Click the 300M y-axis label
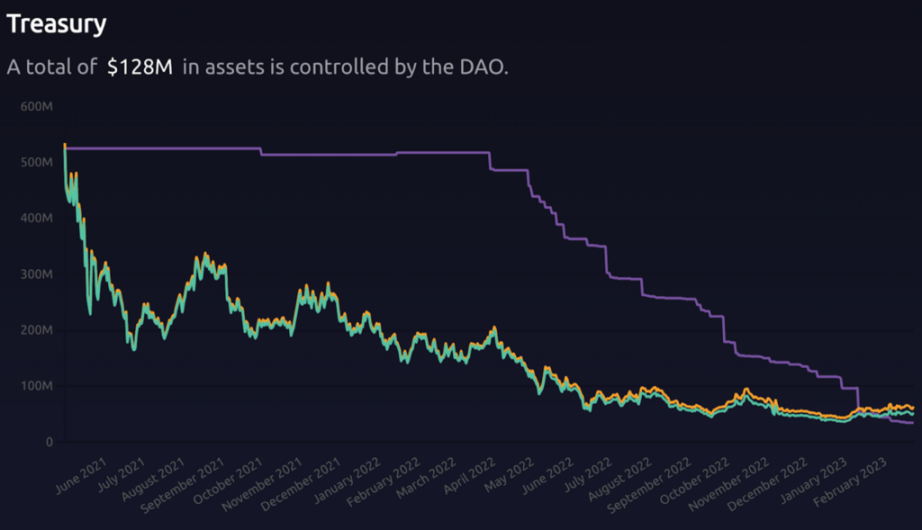The image size is (922, 530). (x=36, y=274)
